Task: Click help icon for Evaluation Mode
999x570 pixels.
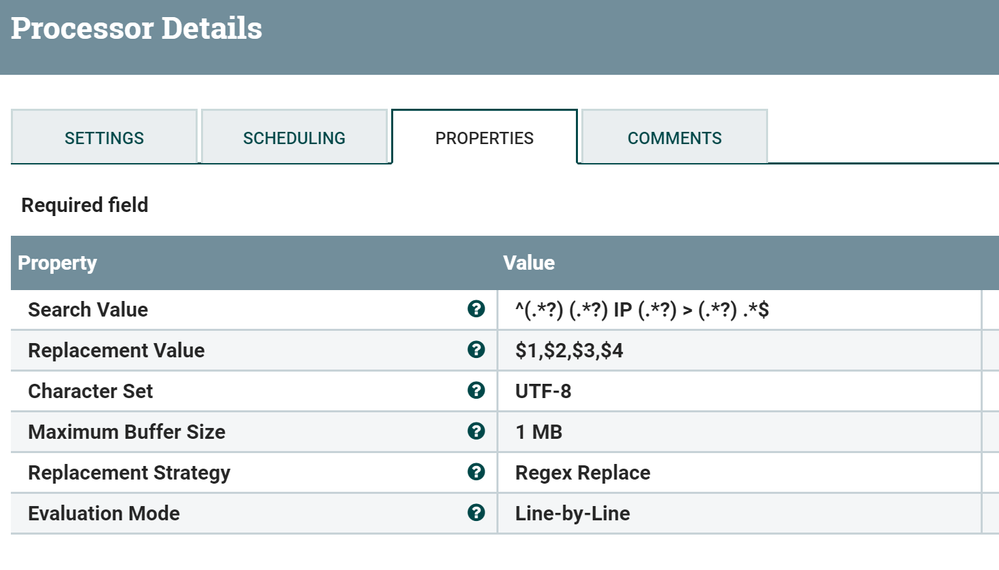Action: click(x=476, y=513)
